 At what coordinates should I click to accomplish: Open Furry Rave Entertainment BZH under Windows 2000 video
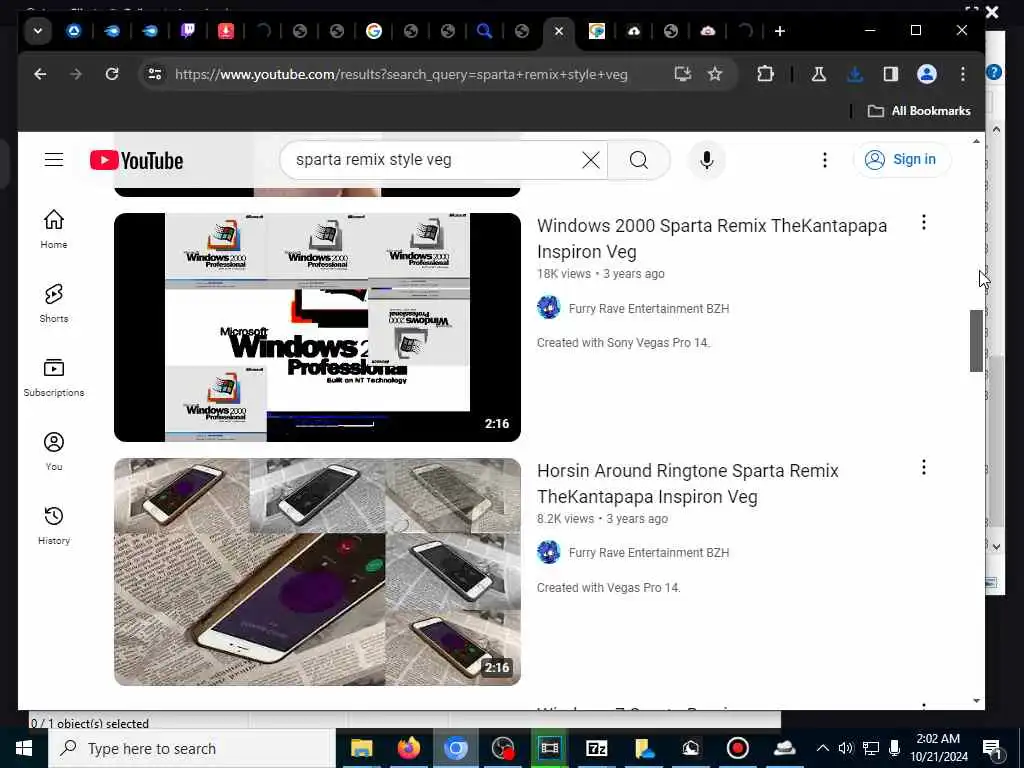click(648, 308)
